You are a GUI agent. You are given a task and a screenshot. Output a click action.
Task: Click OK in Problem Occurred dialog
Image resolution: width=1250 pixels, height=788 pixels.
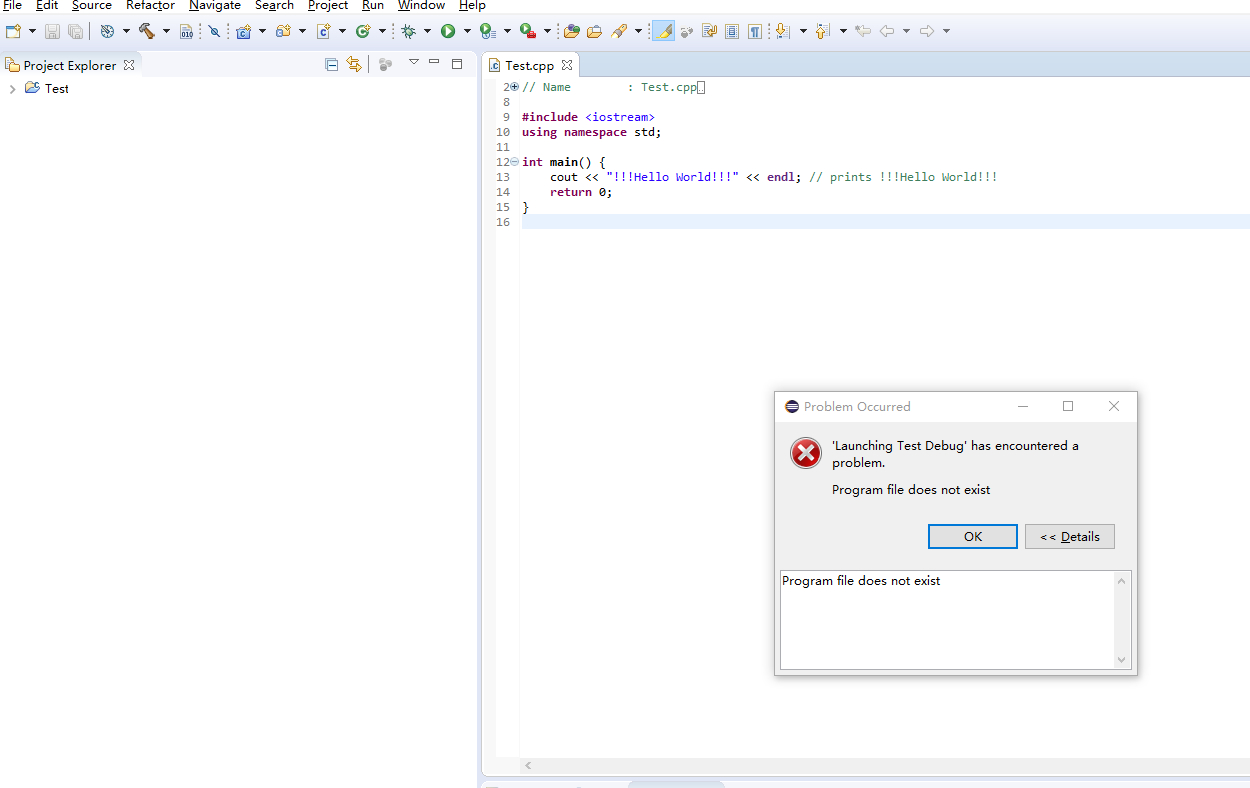coord(972,537)
